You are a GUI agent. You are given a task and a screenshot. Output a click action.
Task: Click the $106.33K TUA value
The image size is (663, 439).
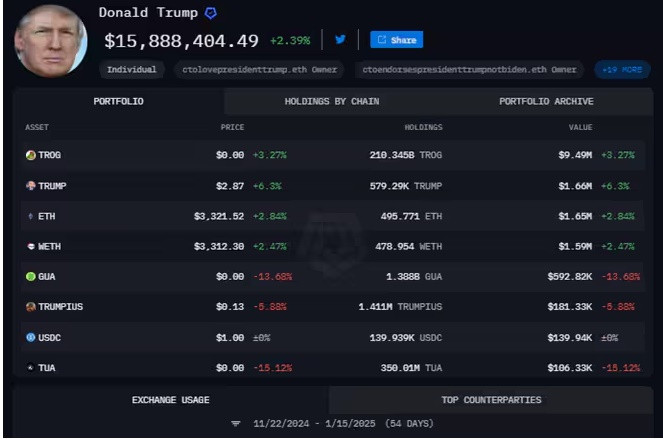[x=570, y=368]
